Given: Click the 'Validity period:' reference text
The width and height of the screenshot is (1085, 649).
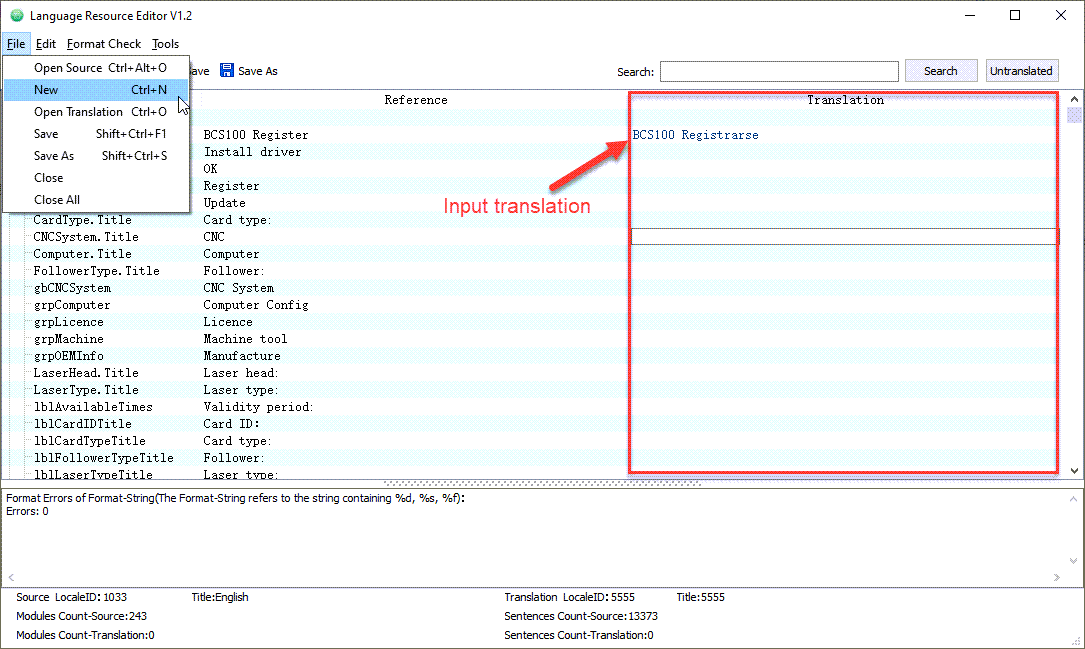Looking at the screenshot, I should 258,407.
